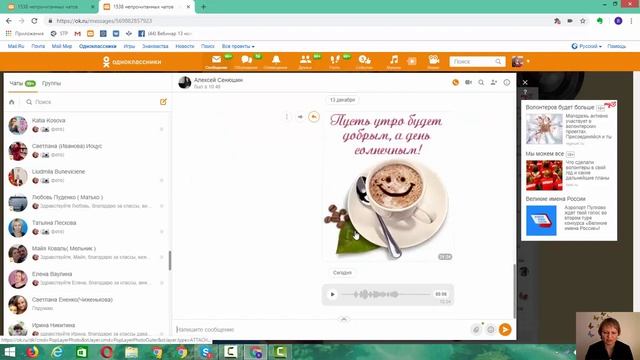Seek within the voice message waveform
The width and height of the screenshot is (640, 360).
[x=385, y=294]
